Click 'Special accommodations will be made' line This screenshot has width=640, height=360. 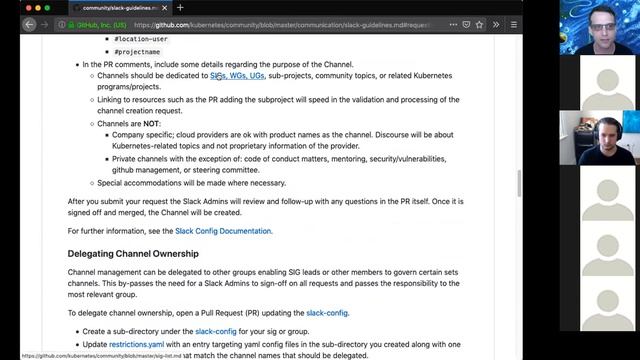(191, 183)
